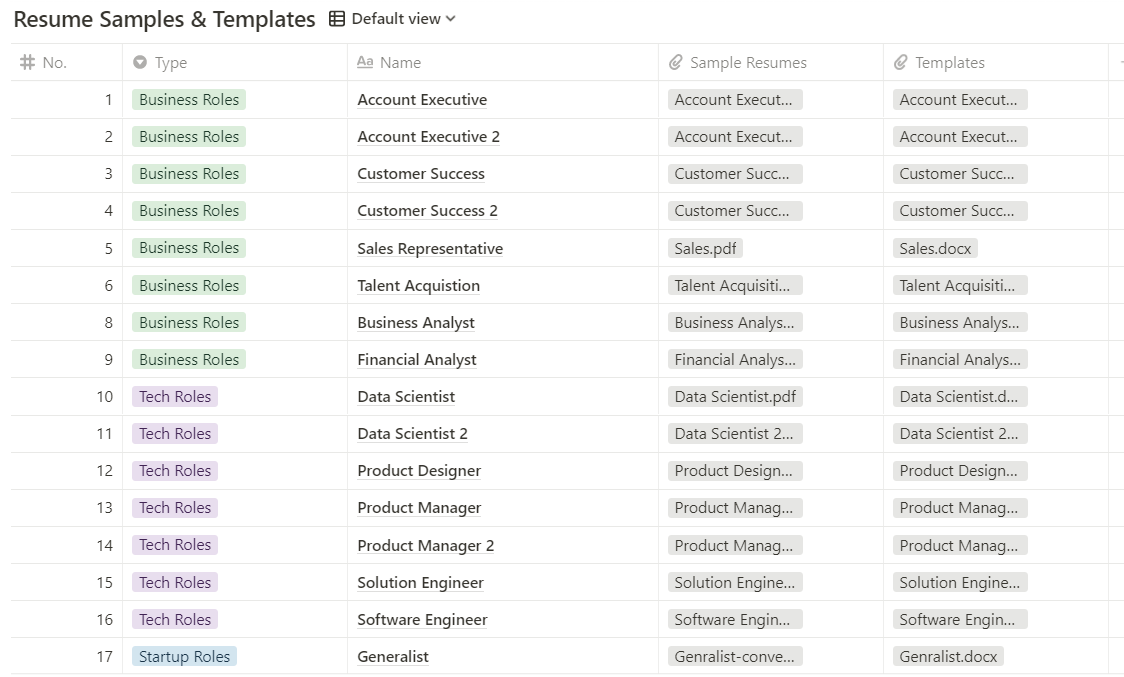The image size is (1124, 677).
Task: Click the paperclip icon in Templates header
Action: tap(899, 62)
